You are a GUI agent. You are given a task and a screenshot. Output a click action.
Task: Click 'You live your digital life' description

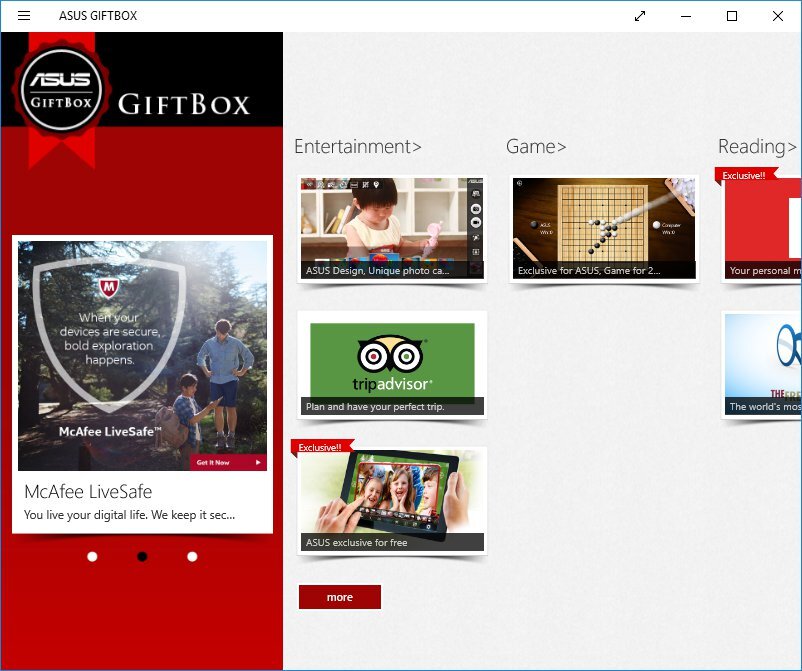(x=129, y=515)
